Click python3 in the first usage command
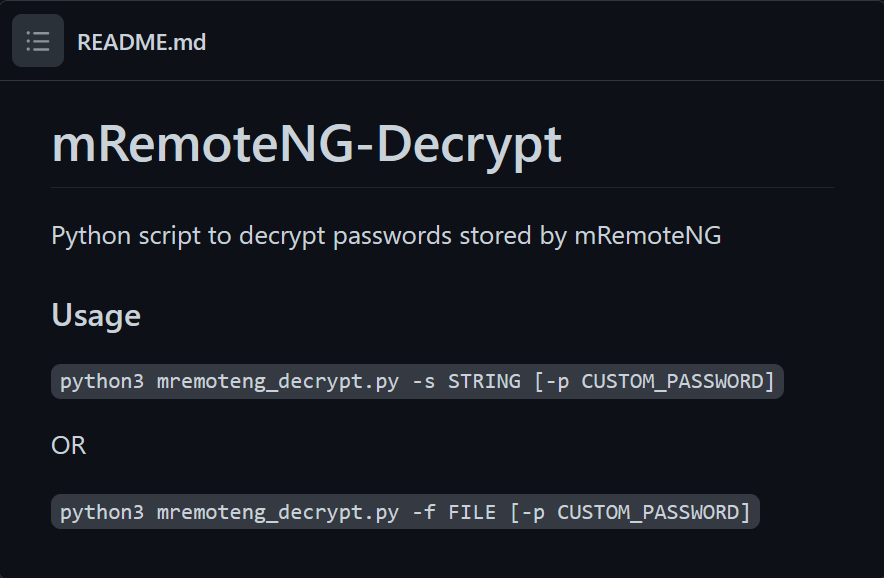Viewport: 884px width, 578px height. [102, 382]
